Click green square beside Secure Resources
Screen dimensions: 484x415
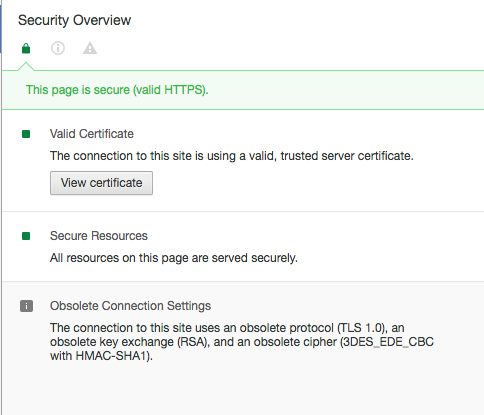tap(26, 236)
